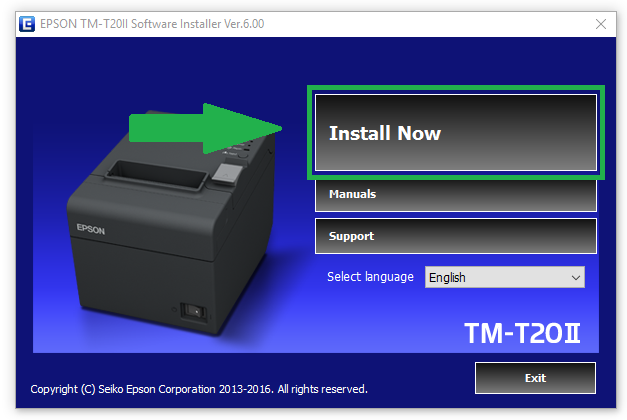The width and height of the screenshot is (627, 420).
Task: Click the TM-T20II model logo text
Action: (522, 333)
